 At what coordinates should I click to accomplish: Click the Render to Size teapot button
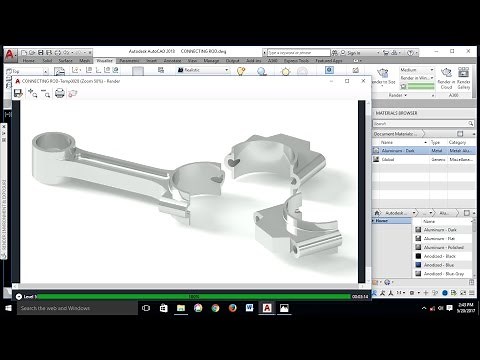383,73
